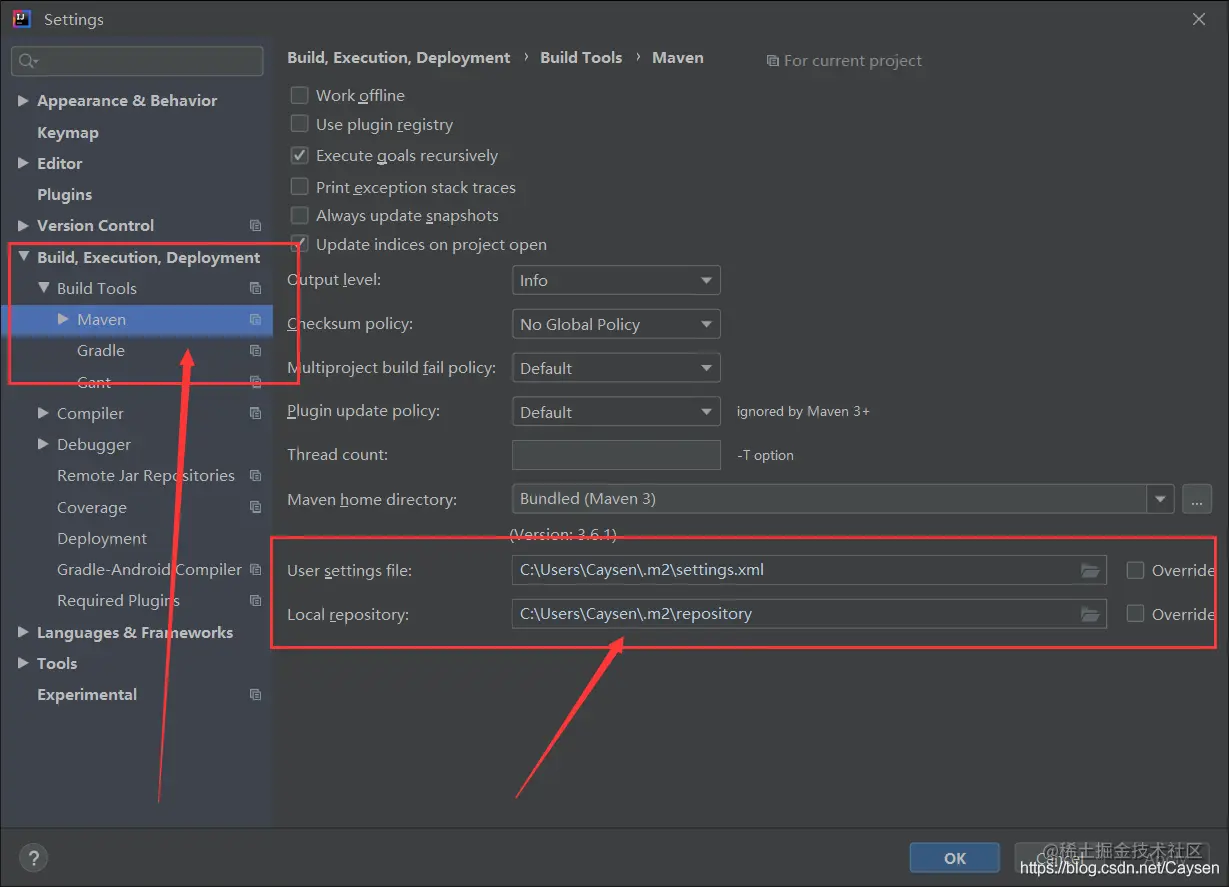
Task: Click the search magnifier icon in settings
Action: click(x=27, y=61)
